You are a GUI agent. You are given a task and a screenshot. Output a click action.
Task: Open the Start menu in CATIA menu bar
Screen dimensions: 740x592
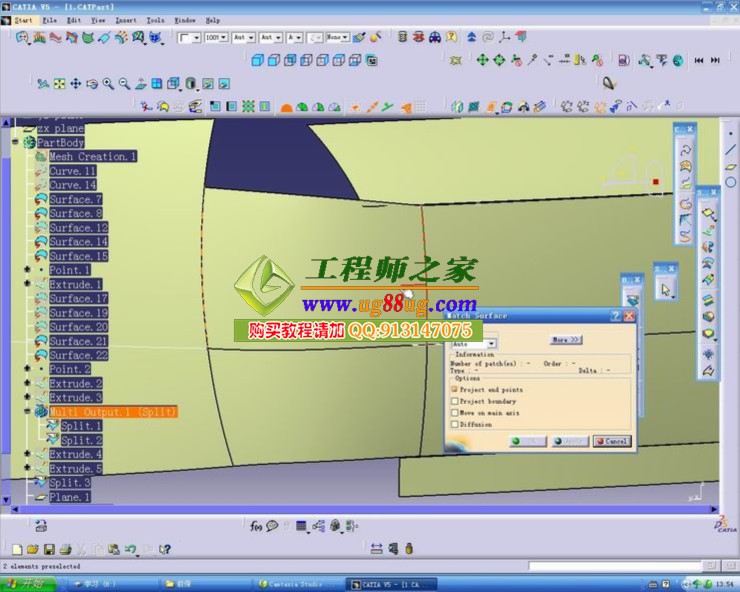pyautogui.click(x=23, y=20)
